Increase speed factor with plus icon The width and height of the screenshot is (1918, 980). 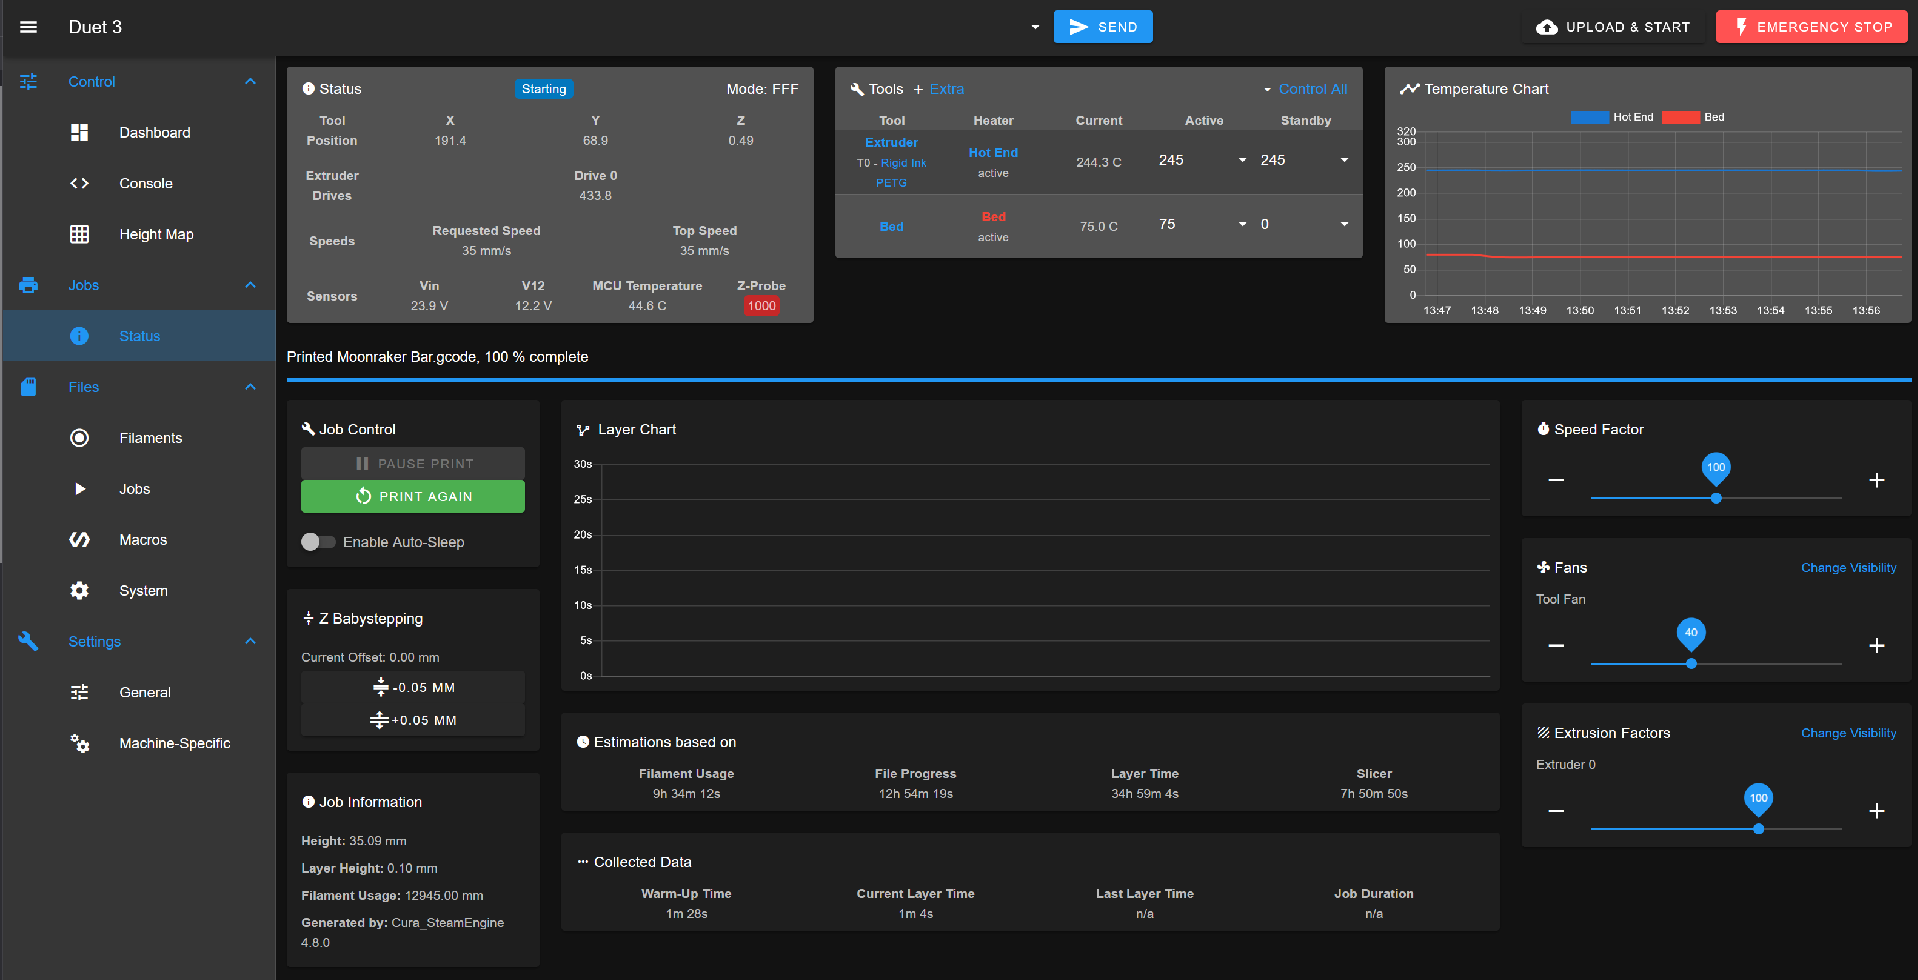[1877, 481]
